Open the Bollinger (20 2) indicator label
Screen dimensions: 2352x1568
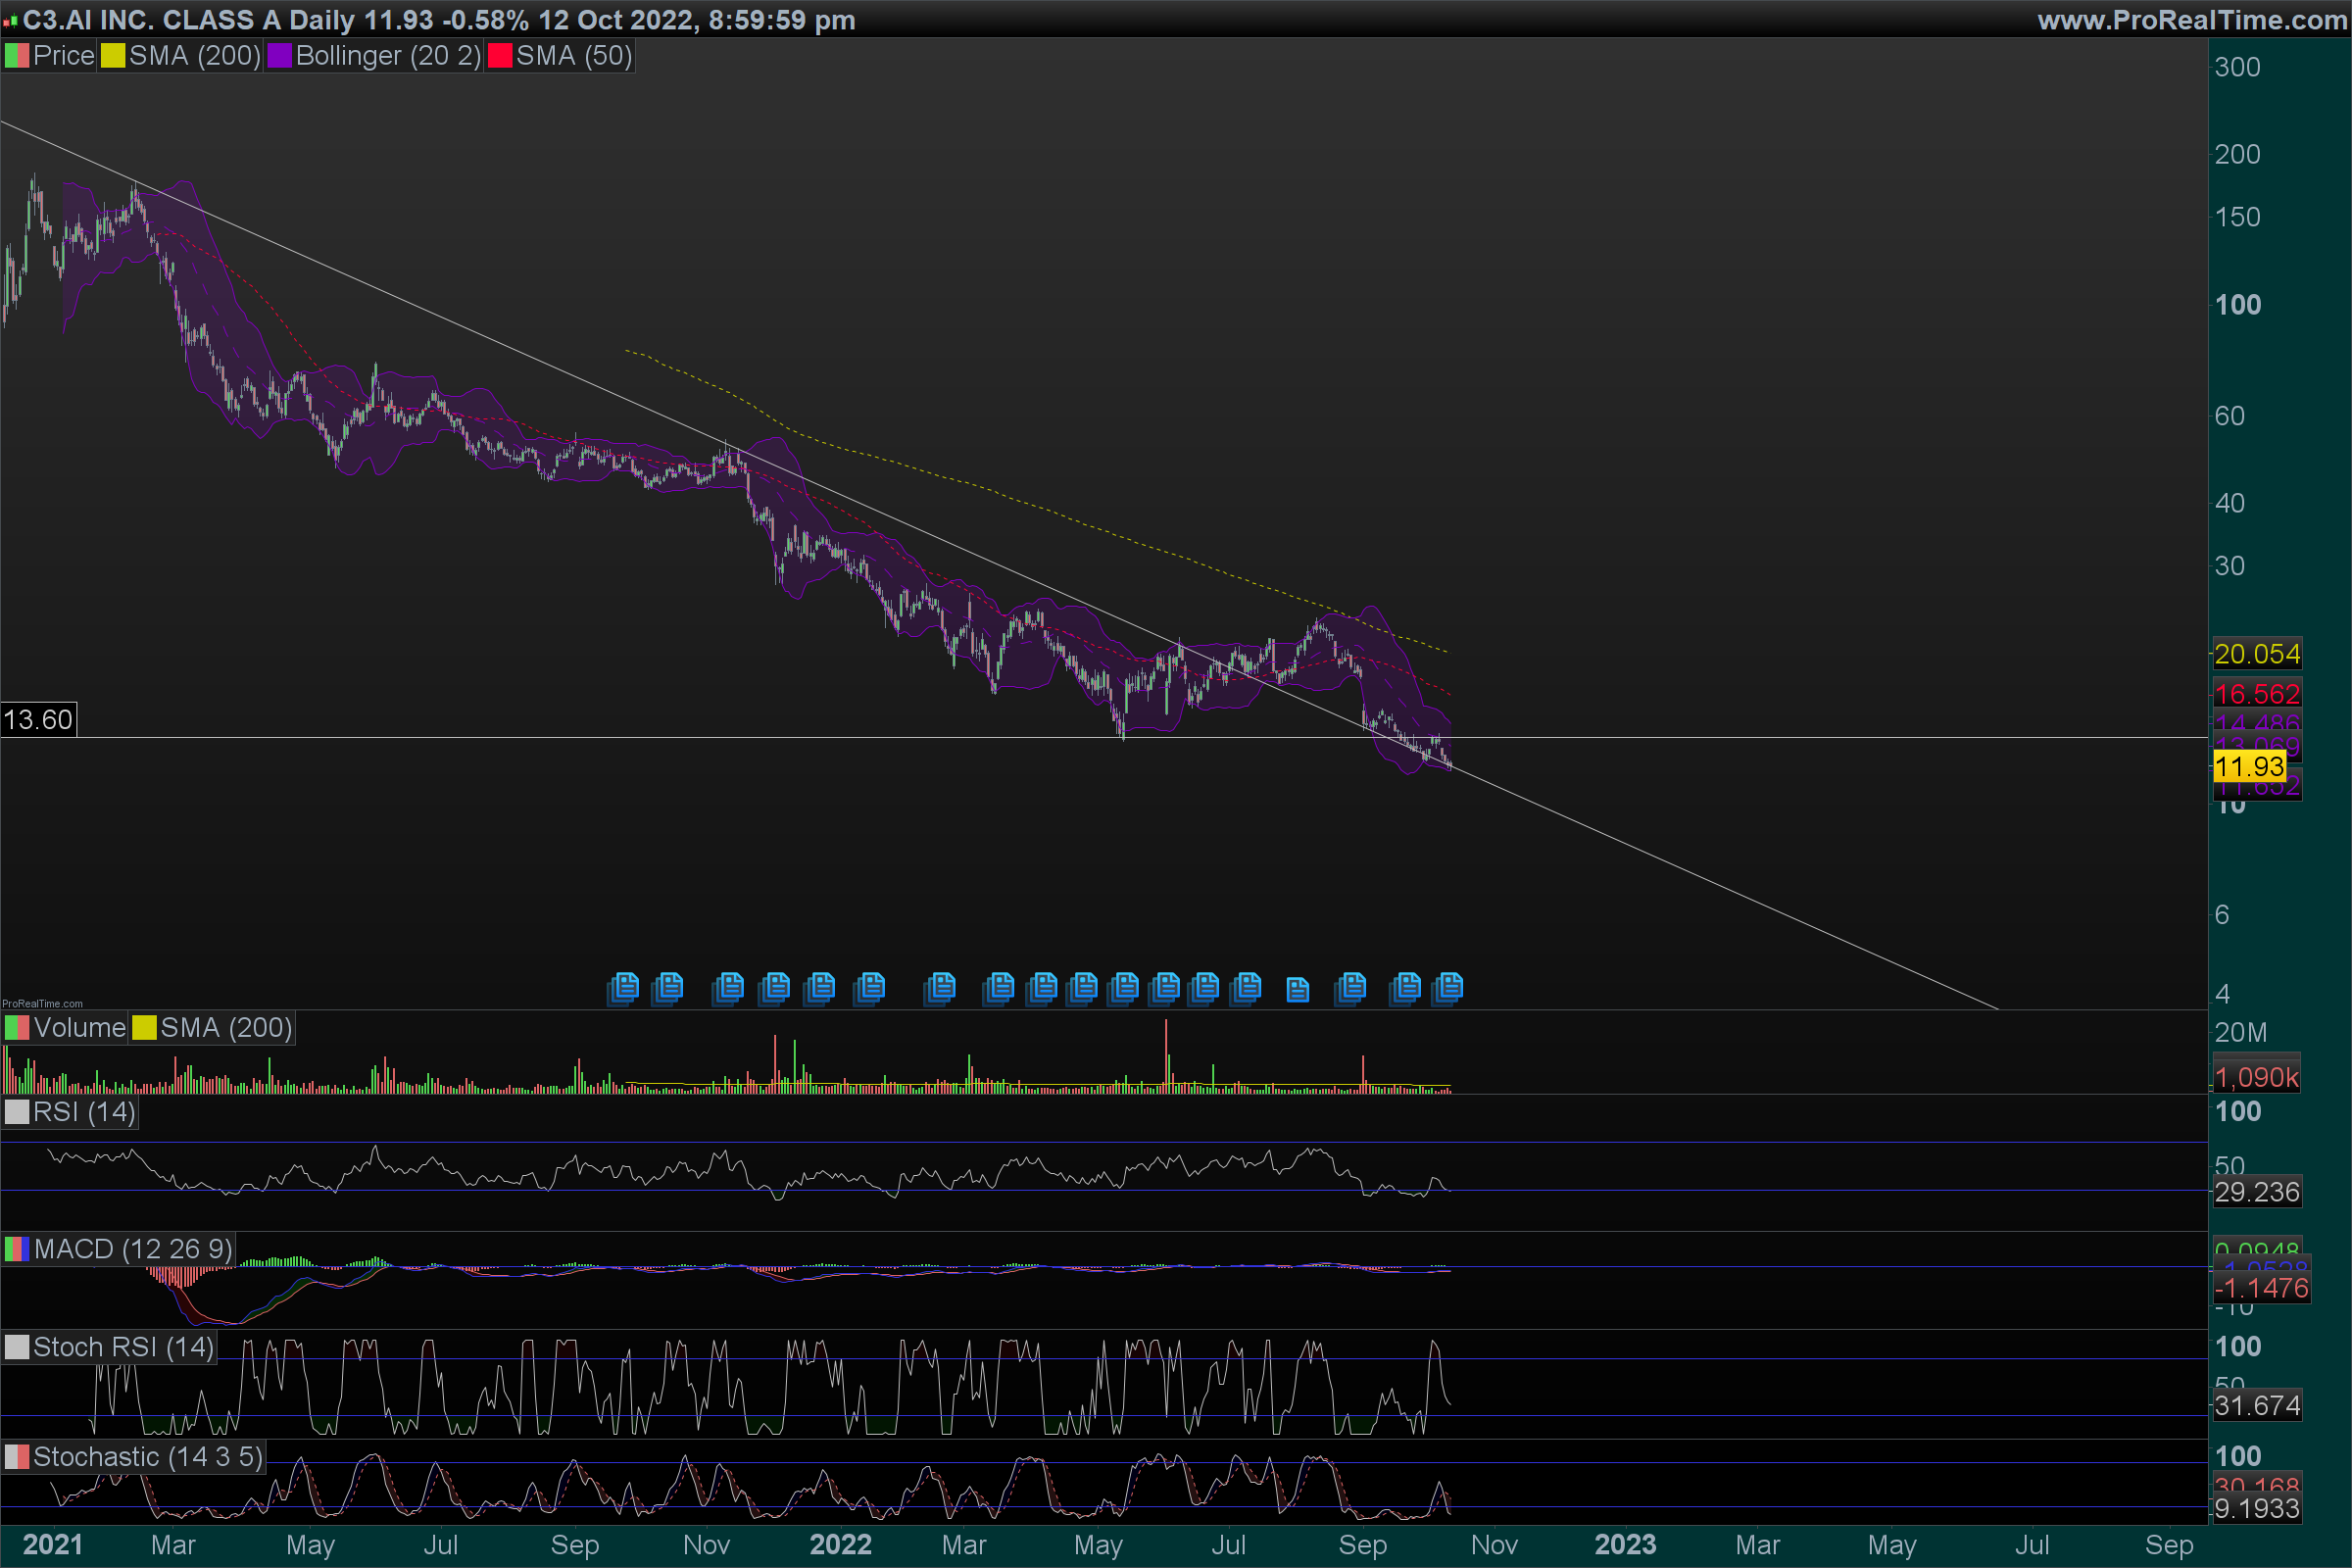pyautogui.click(x=388, y=56)
